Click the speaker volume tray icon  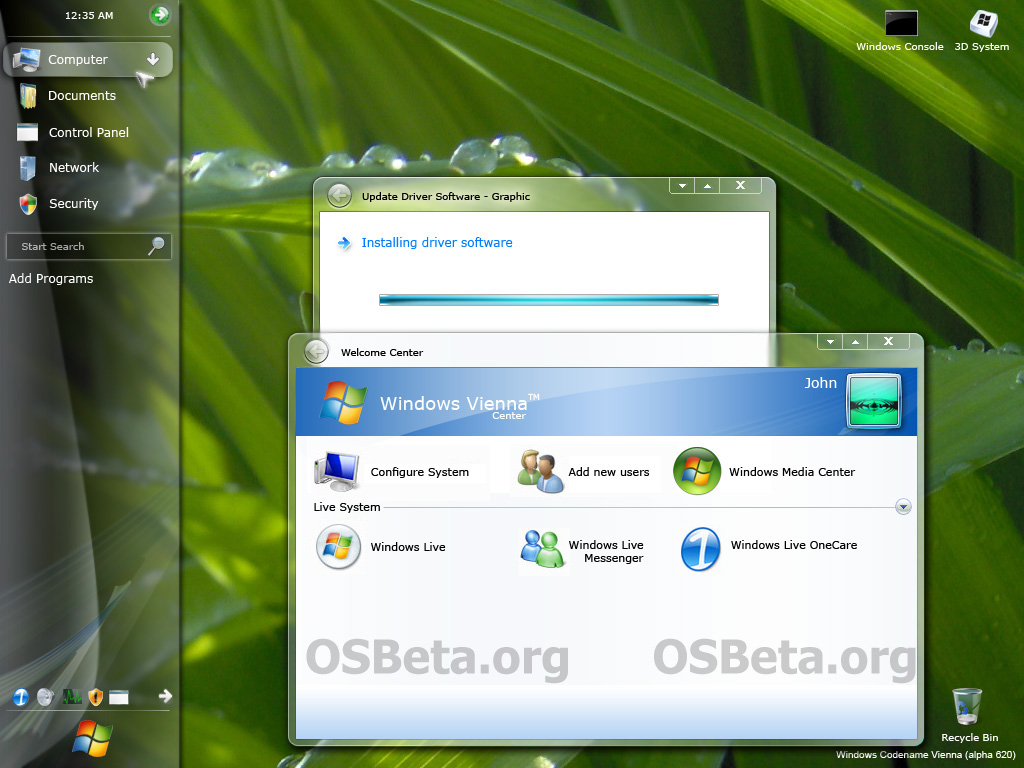pyautogui.click(x=45, y=697)
